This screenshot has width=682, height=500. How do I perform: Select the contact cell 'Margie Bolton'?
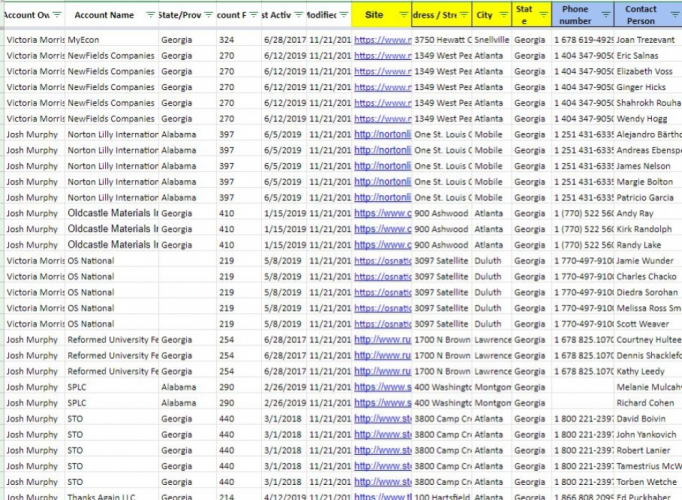pyautogui.click(x=648, y=182)
